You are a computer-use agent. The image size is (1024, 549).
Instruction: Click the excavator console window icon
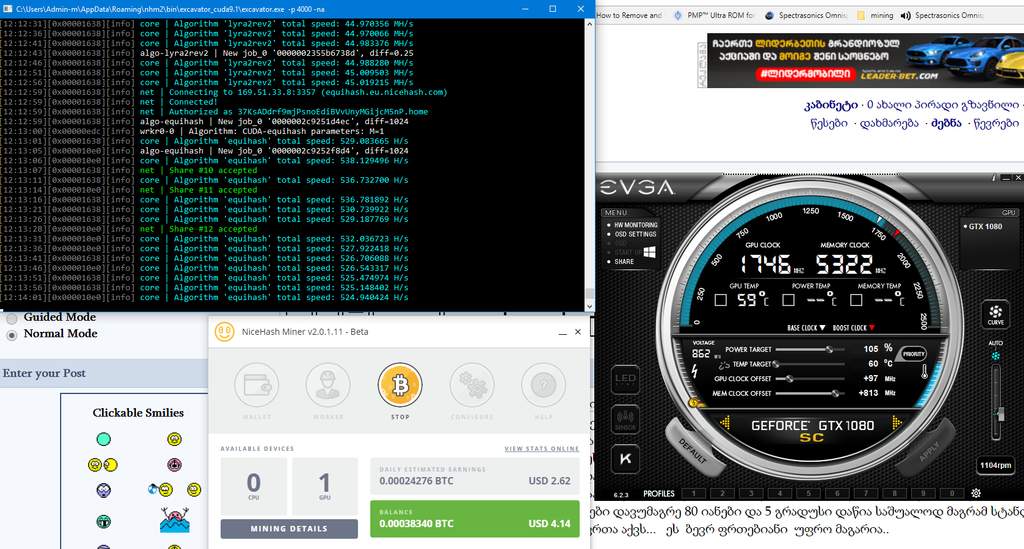tap(8, 9)
